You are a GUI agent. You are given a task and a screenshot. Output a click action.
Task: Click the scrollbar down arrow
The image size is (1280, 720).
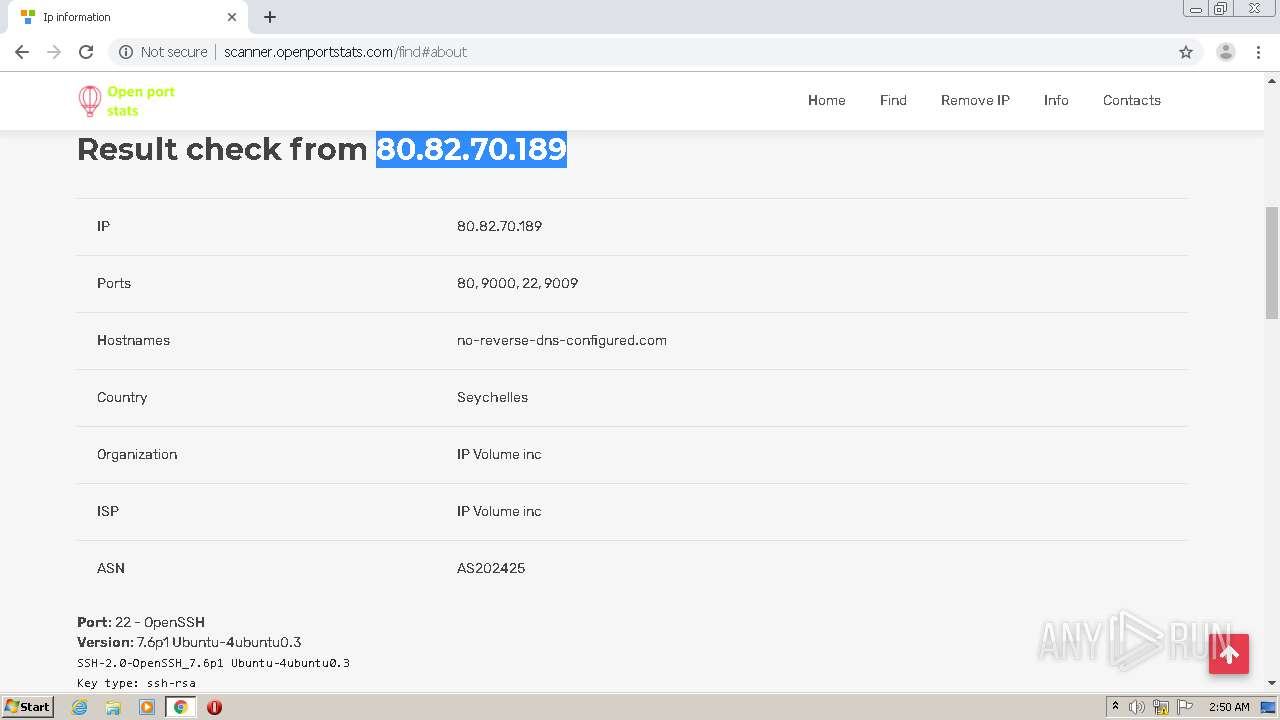(1272, 683)
